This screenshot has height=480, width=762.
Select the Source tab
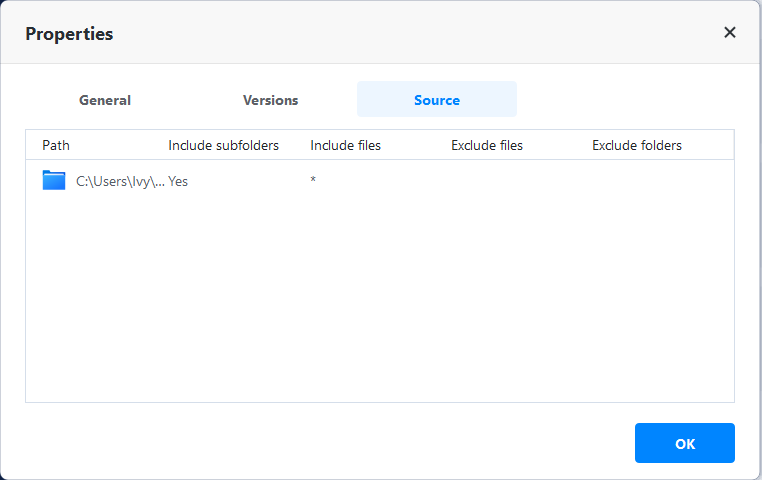437,100
